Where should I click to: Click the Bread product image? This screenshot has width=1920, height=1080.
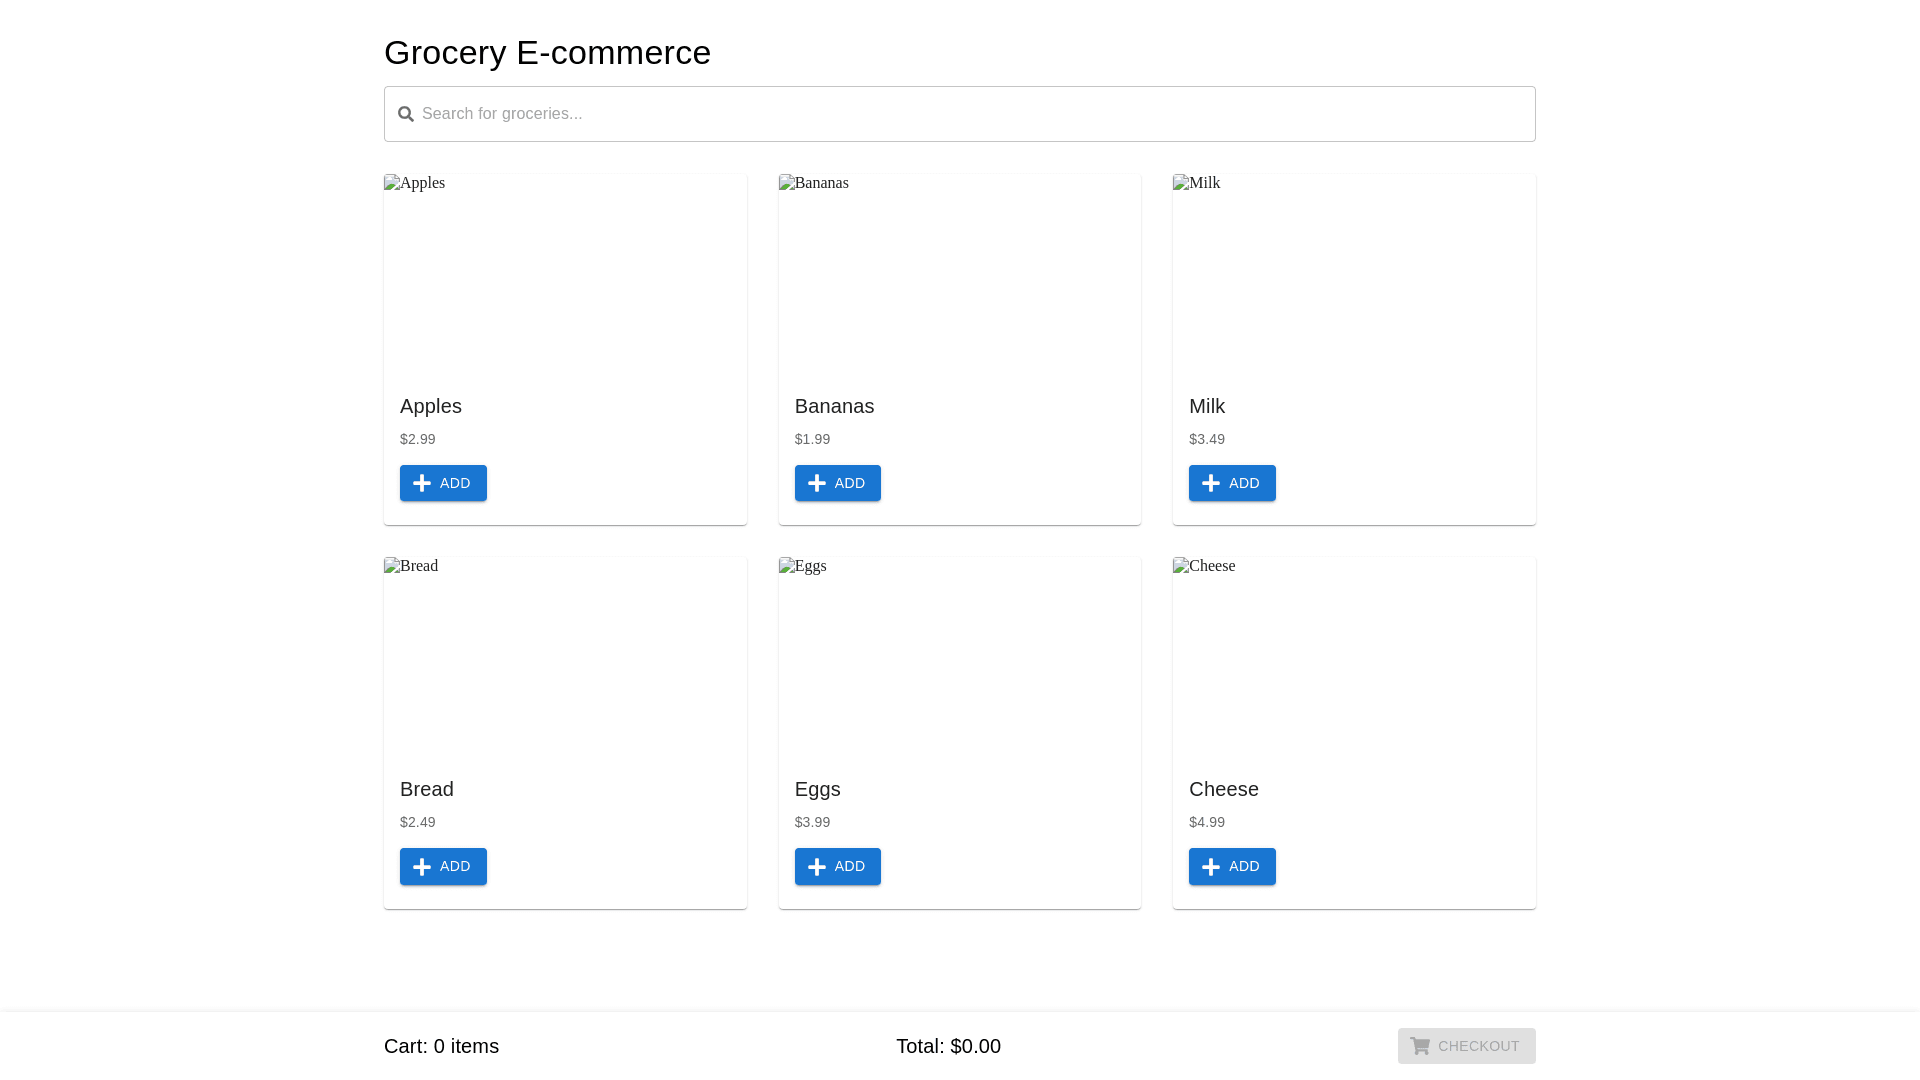pyautogui.click(x=565, y=658)
